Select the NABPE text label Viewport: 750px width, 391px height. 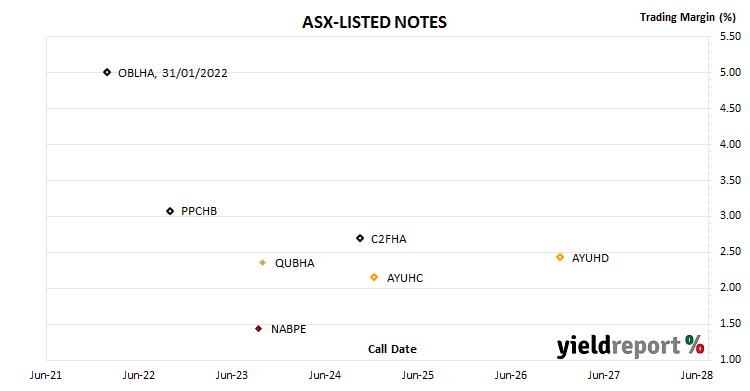pyautogui.click(x=288, y=329)
